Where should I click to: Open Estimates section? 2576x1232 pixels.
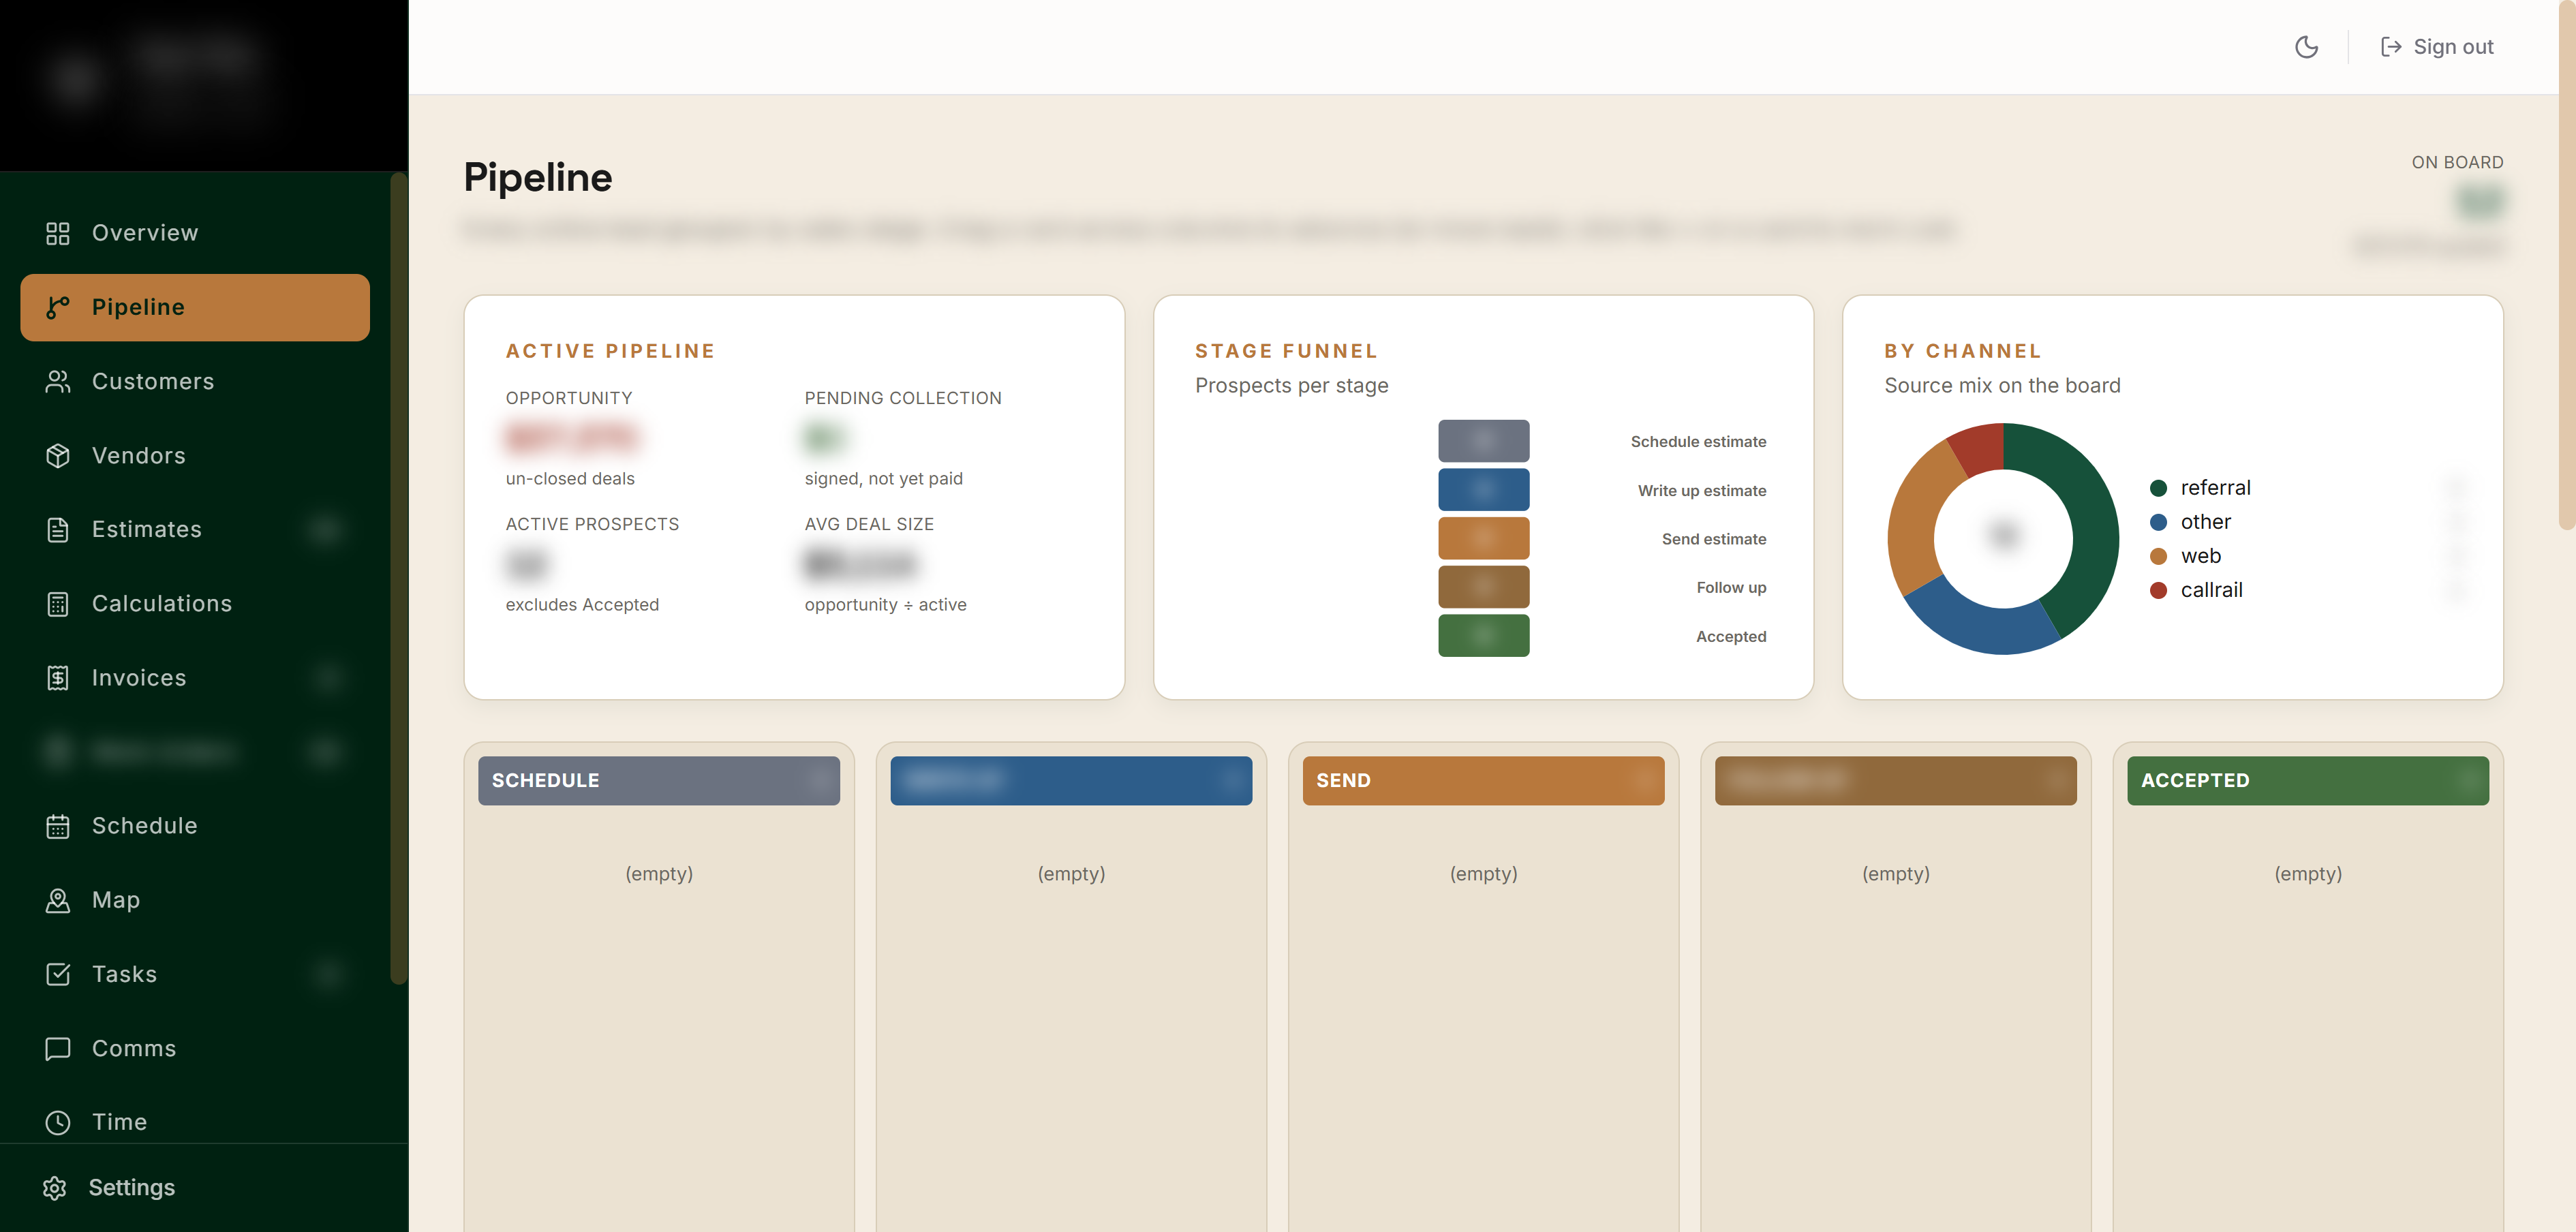pyautogui.click(x=195, y=529)
